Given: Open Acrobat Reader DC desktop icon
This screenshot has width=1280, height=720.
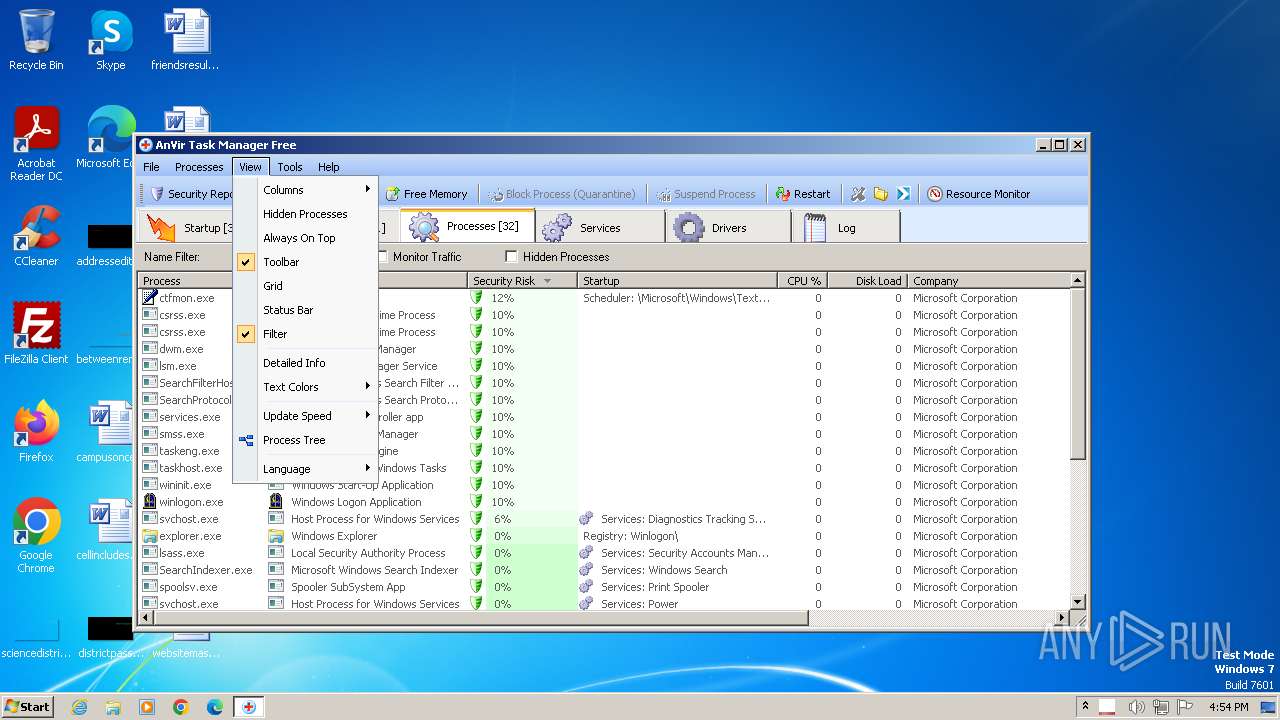Looking at the screenshot, I should point(36,144).
